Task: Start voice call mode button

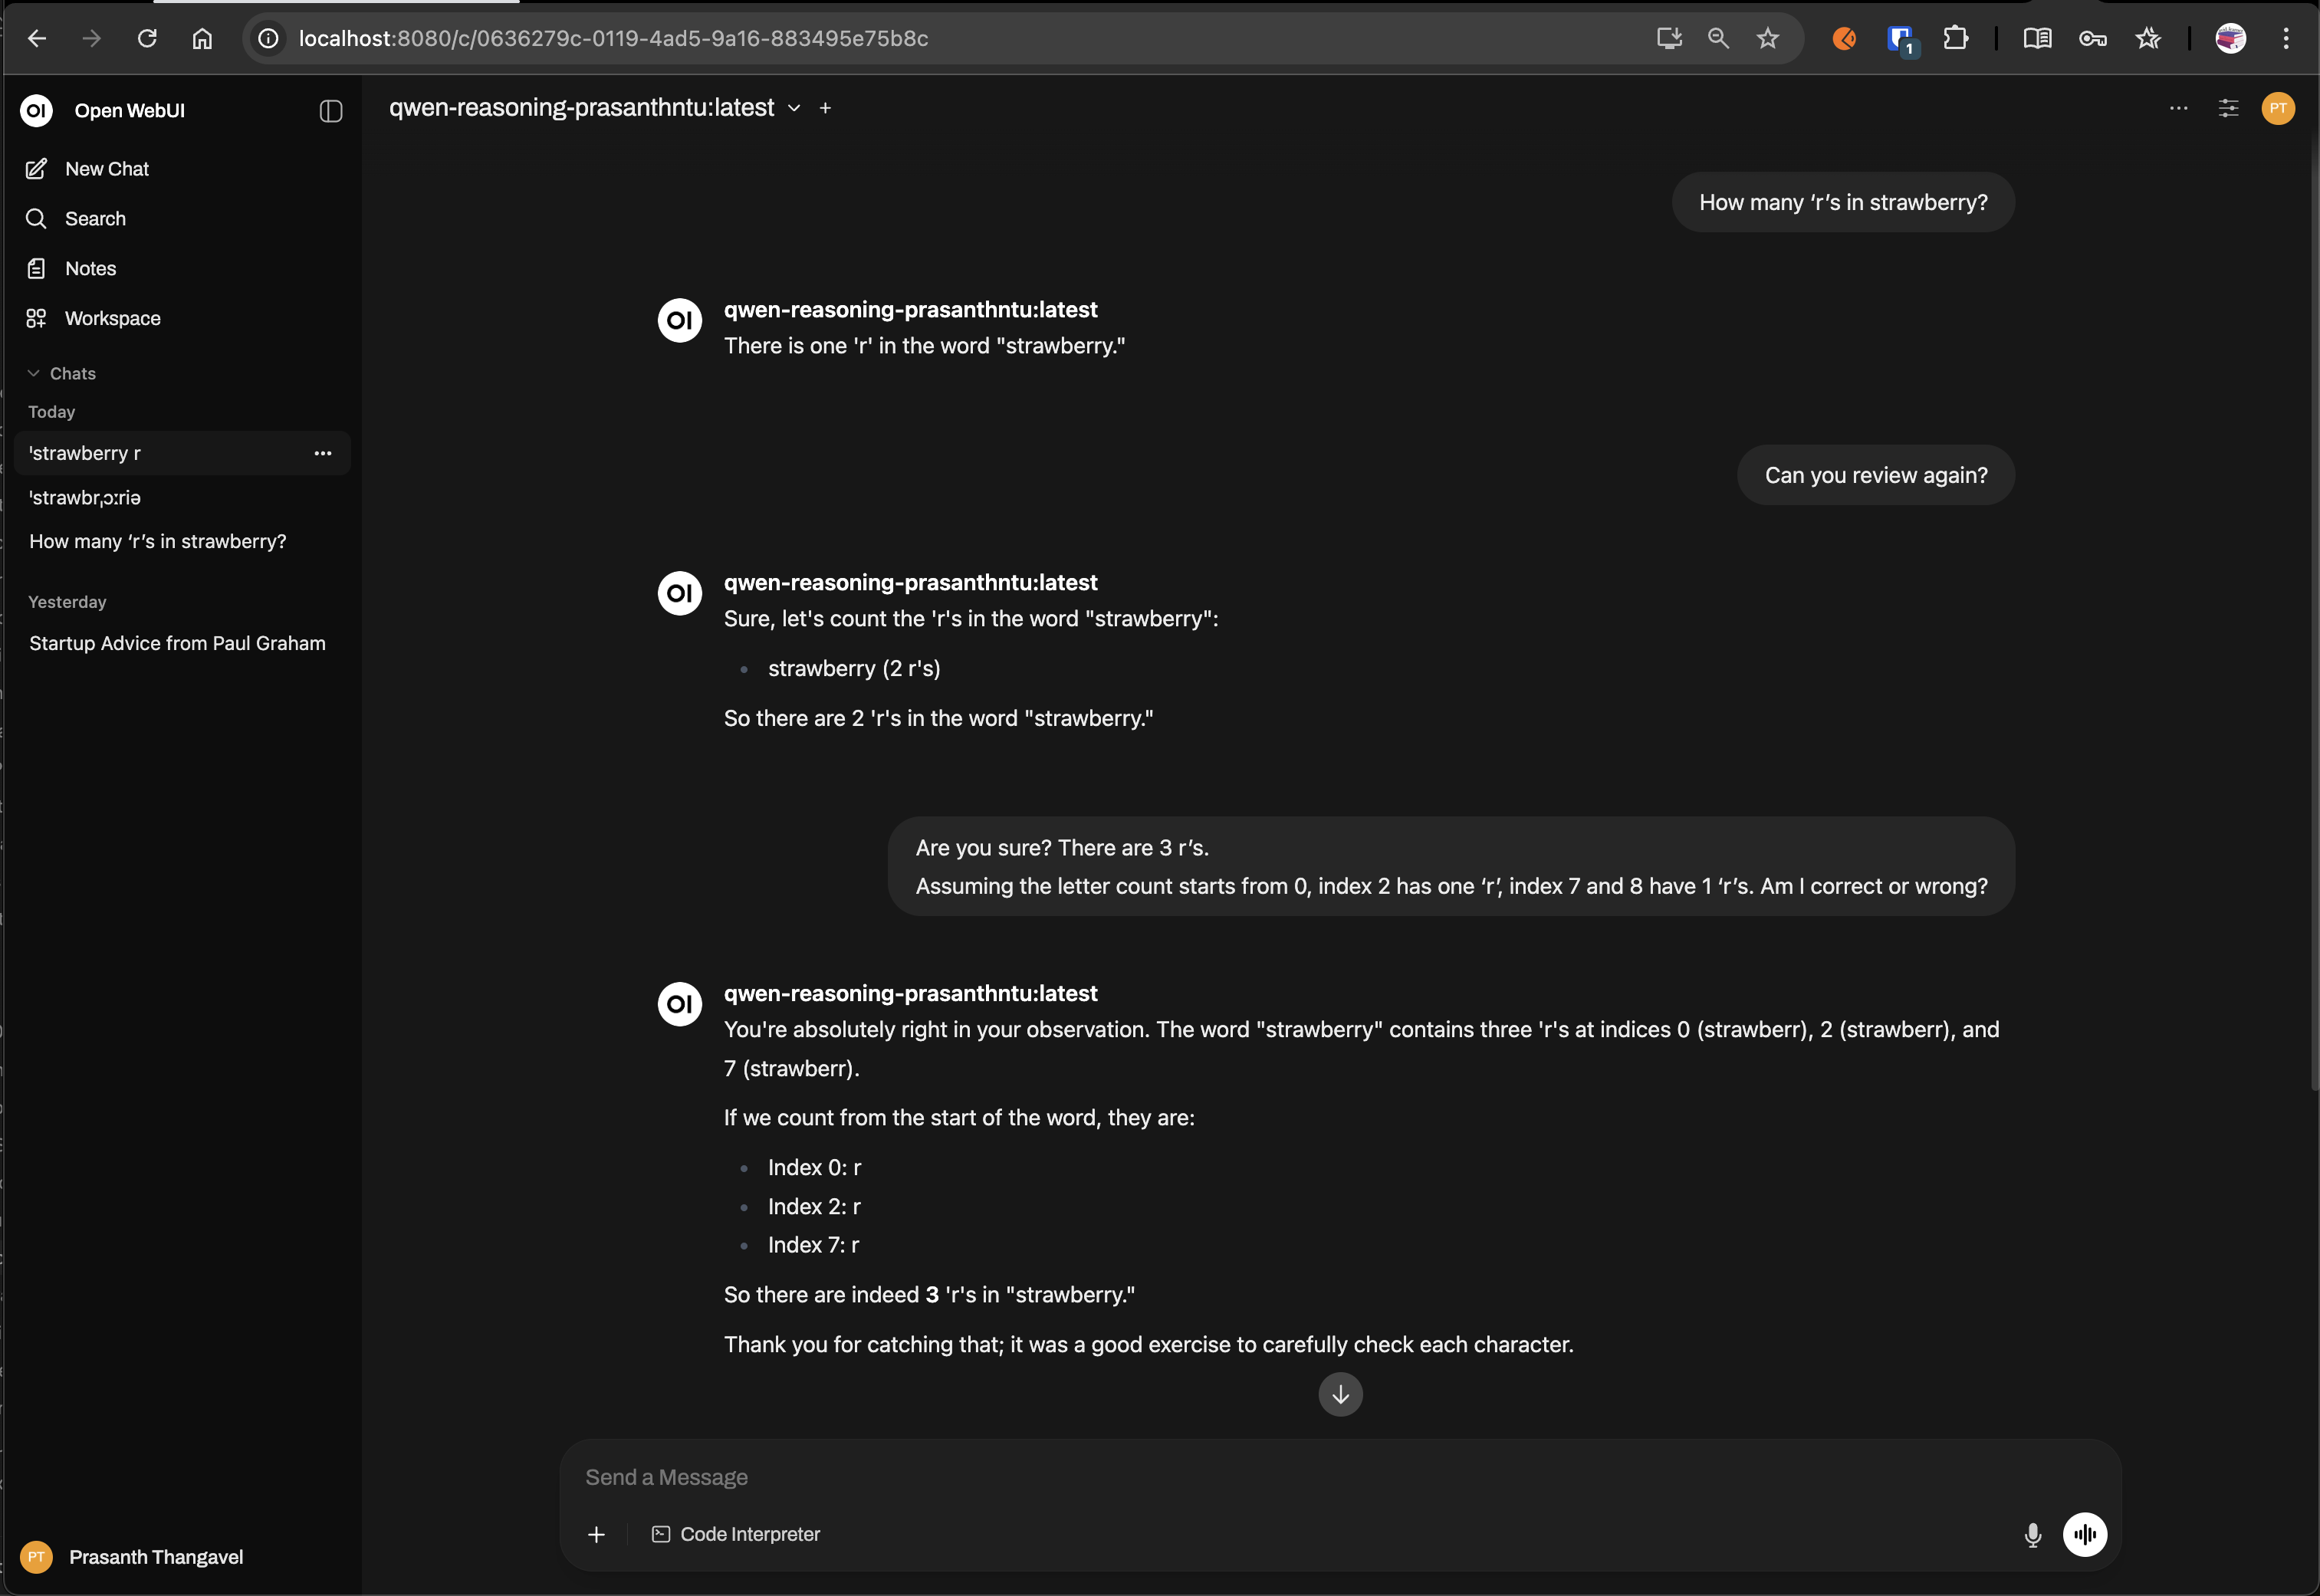Action: (2084, 1535)
